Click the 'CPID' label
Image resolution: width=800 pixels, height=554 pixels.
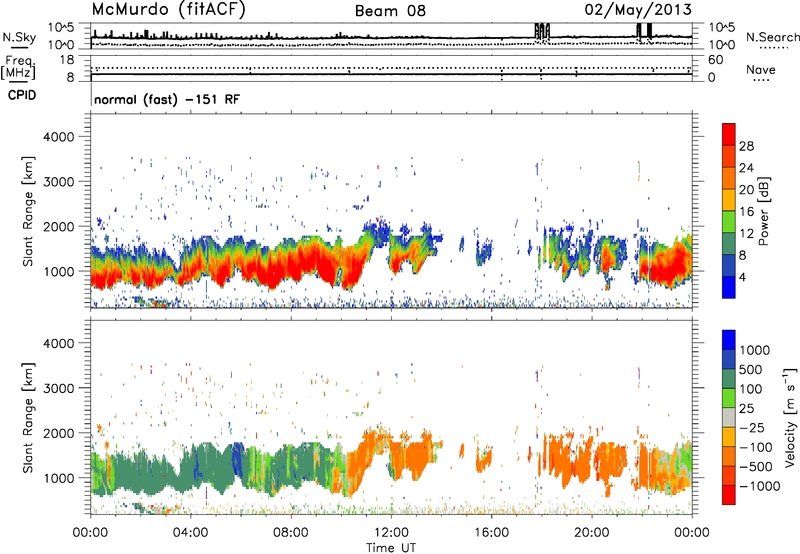[22, 95]
